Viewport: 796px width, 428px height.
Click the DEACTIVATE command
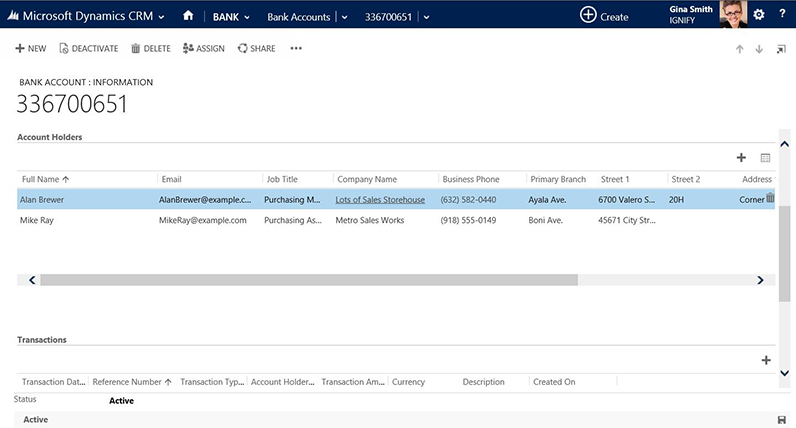88,48
